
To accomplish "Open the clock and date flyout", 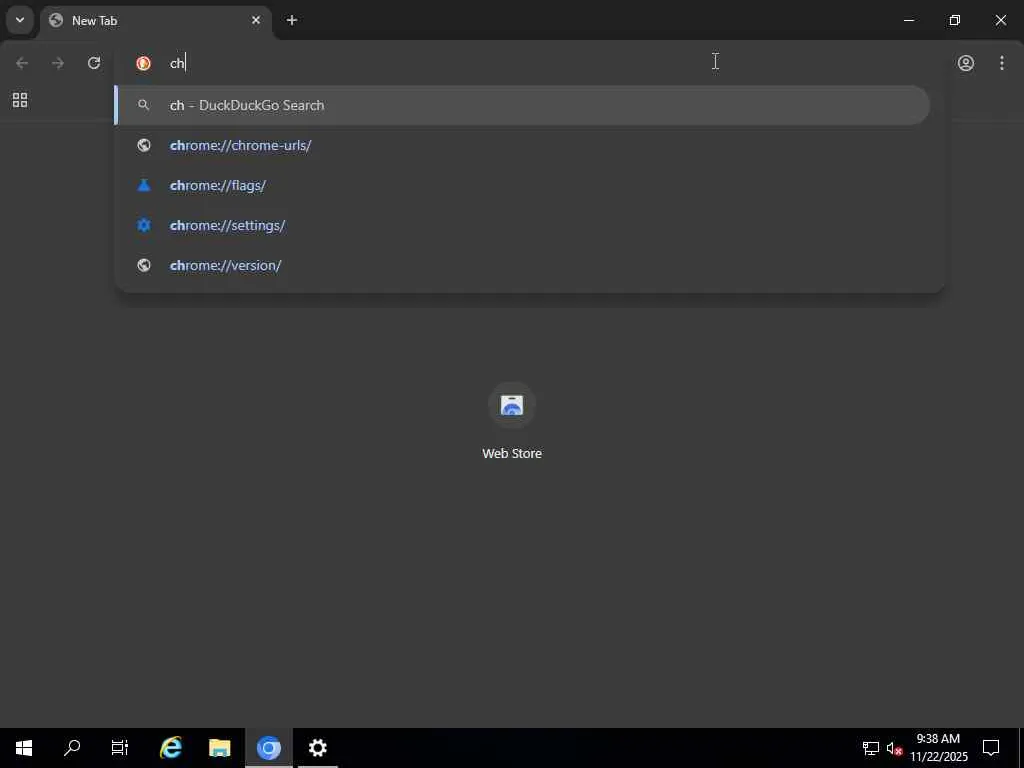I will (x=938, y=748).
